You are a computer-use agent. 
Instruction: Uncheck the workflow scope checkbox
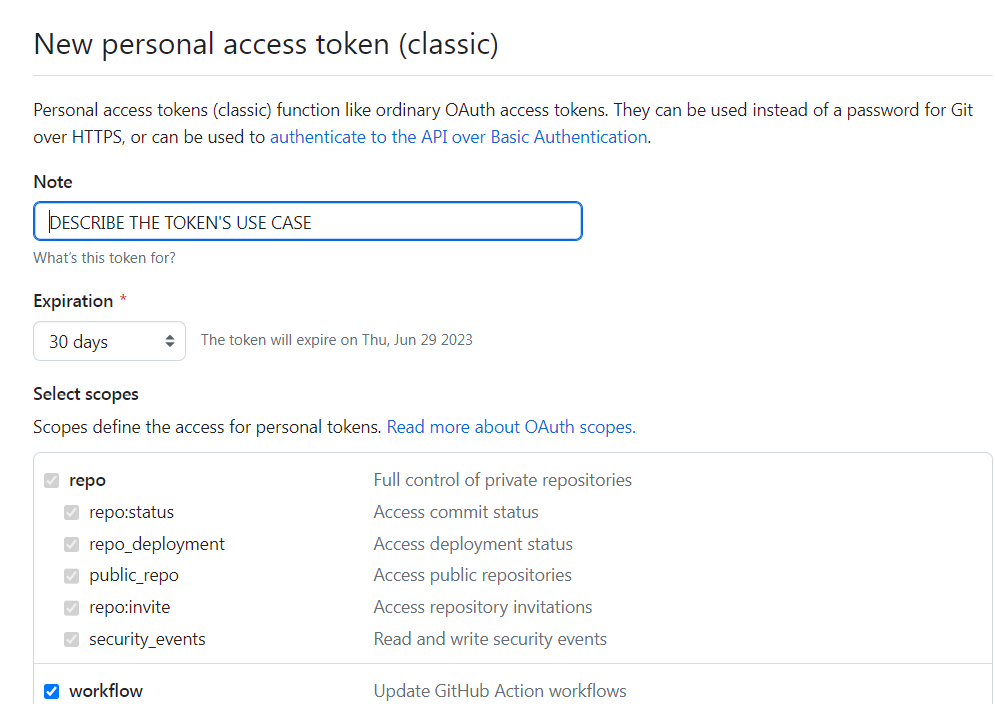click(51, 691)
